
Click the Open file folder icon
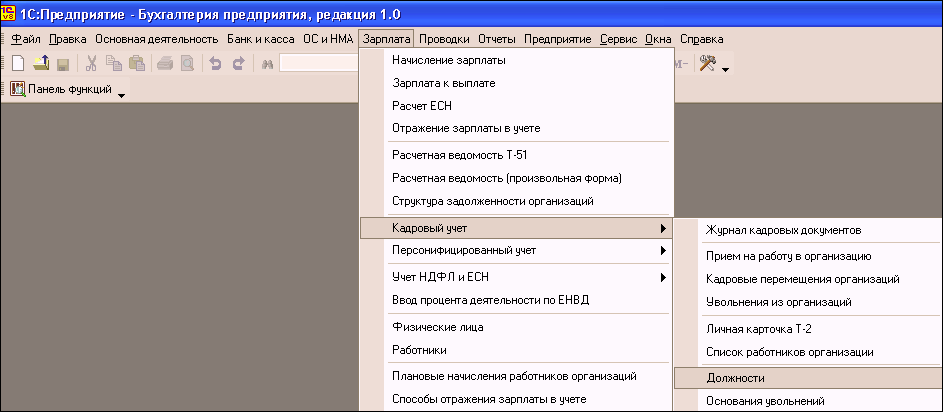tap(41, 64)
